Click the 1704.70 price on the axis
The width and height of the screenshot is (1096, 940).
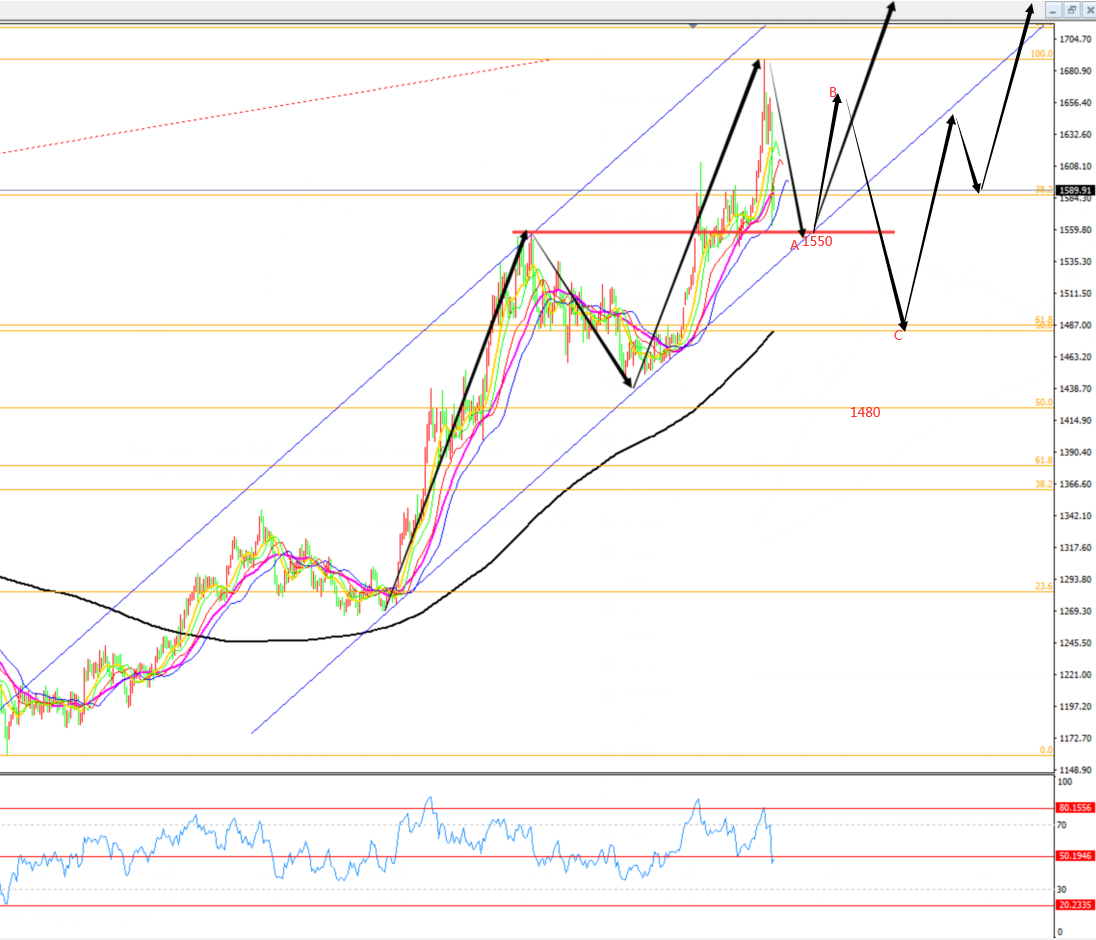(x=1076, y=40)
